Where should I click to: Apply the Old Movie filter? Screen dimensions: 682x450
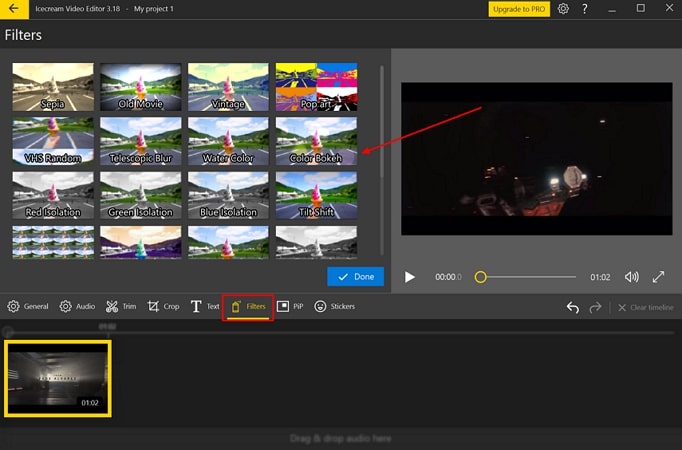[140, 87]
